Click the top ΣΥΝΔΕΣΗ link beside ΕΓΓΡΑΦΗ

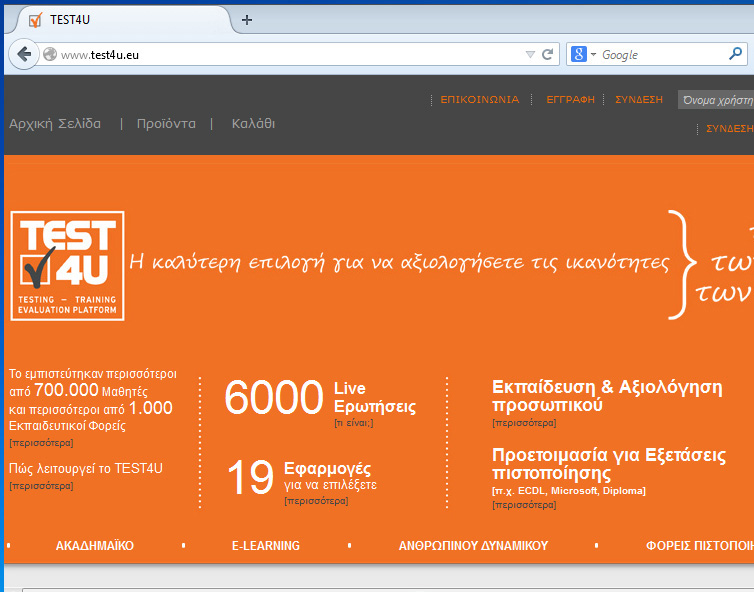(x=639, y=100)
